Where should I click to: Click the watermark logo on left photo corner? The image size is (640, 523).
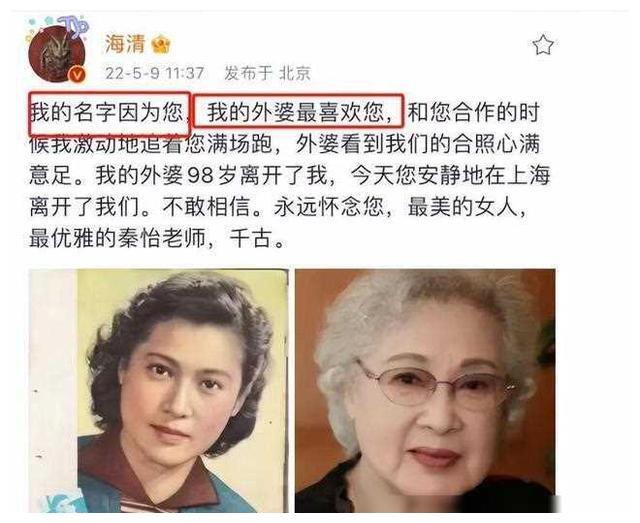(58, 499)
